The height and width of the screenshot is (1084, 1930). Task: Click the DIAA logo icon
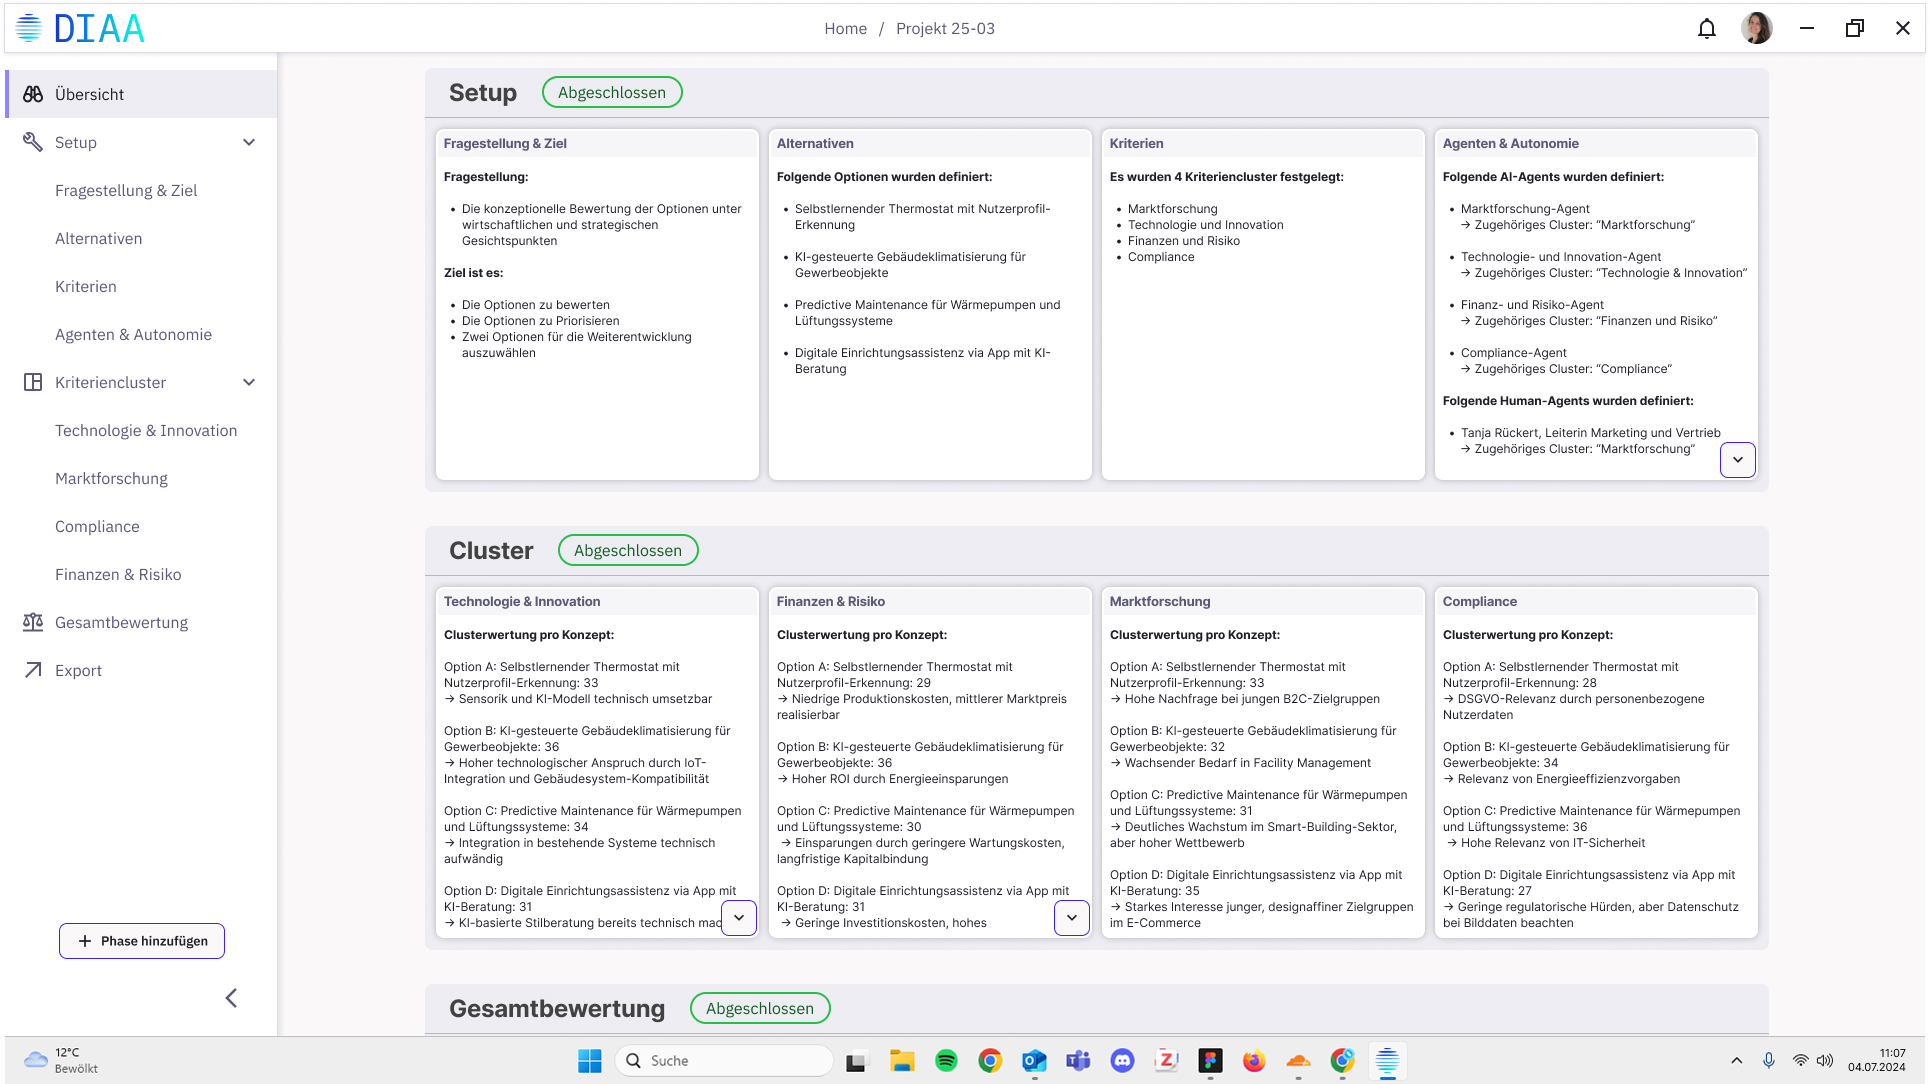[x=29, y=28]
